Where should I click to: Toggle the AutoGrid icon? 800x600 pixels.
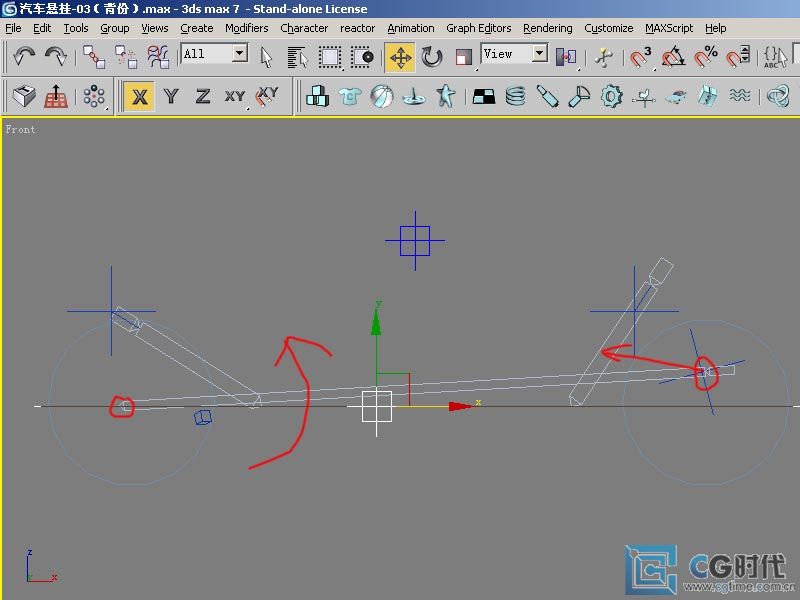[x=56, y=96]
